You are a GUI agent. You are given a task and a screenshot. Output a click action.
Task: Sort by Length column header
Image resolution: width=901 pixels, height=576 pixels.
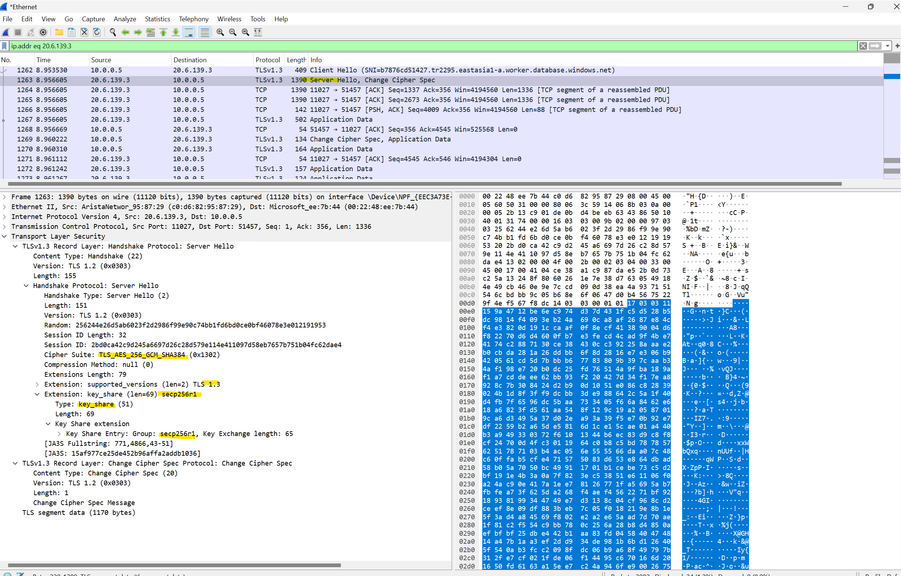pyautogui.click(x=296, y=60)
